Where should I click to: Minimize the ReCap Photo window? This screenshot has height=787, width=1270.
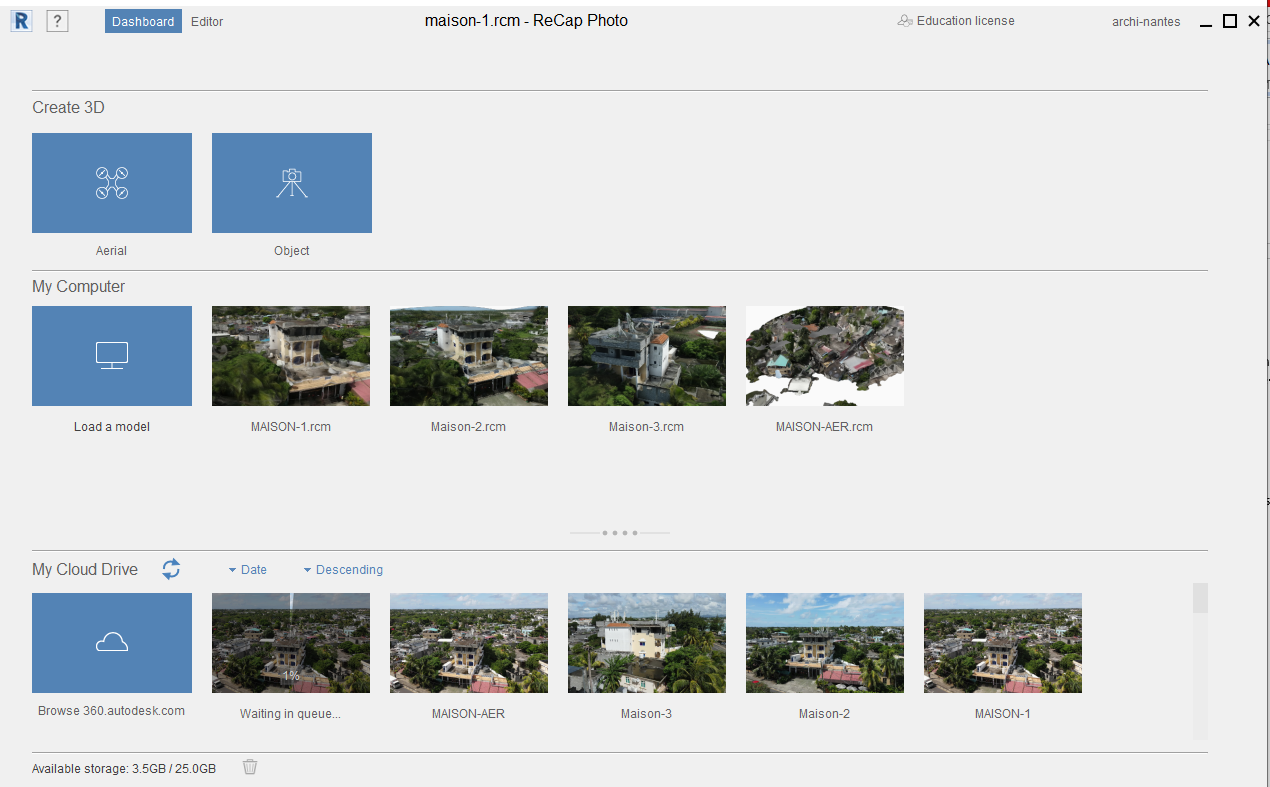click(1206, 23)
